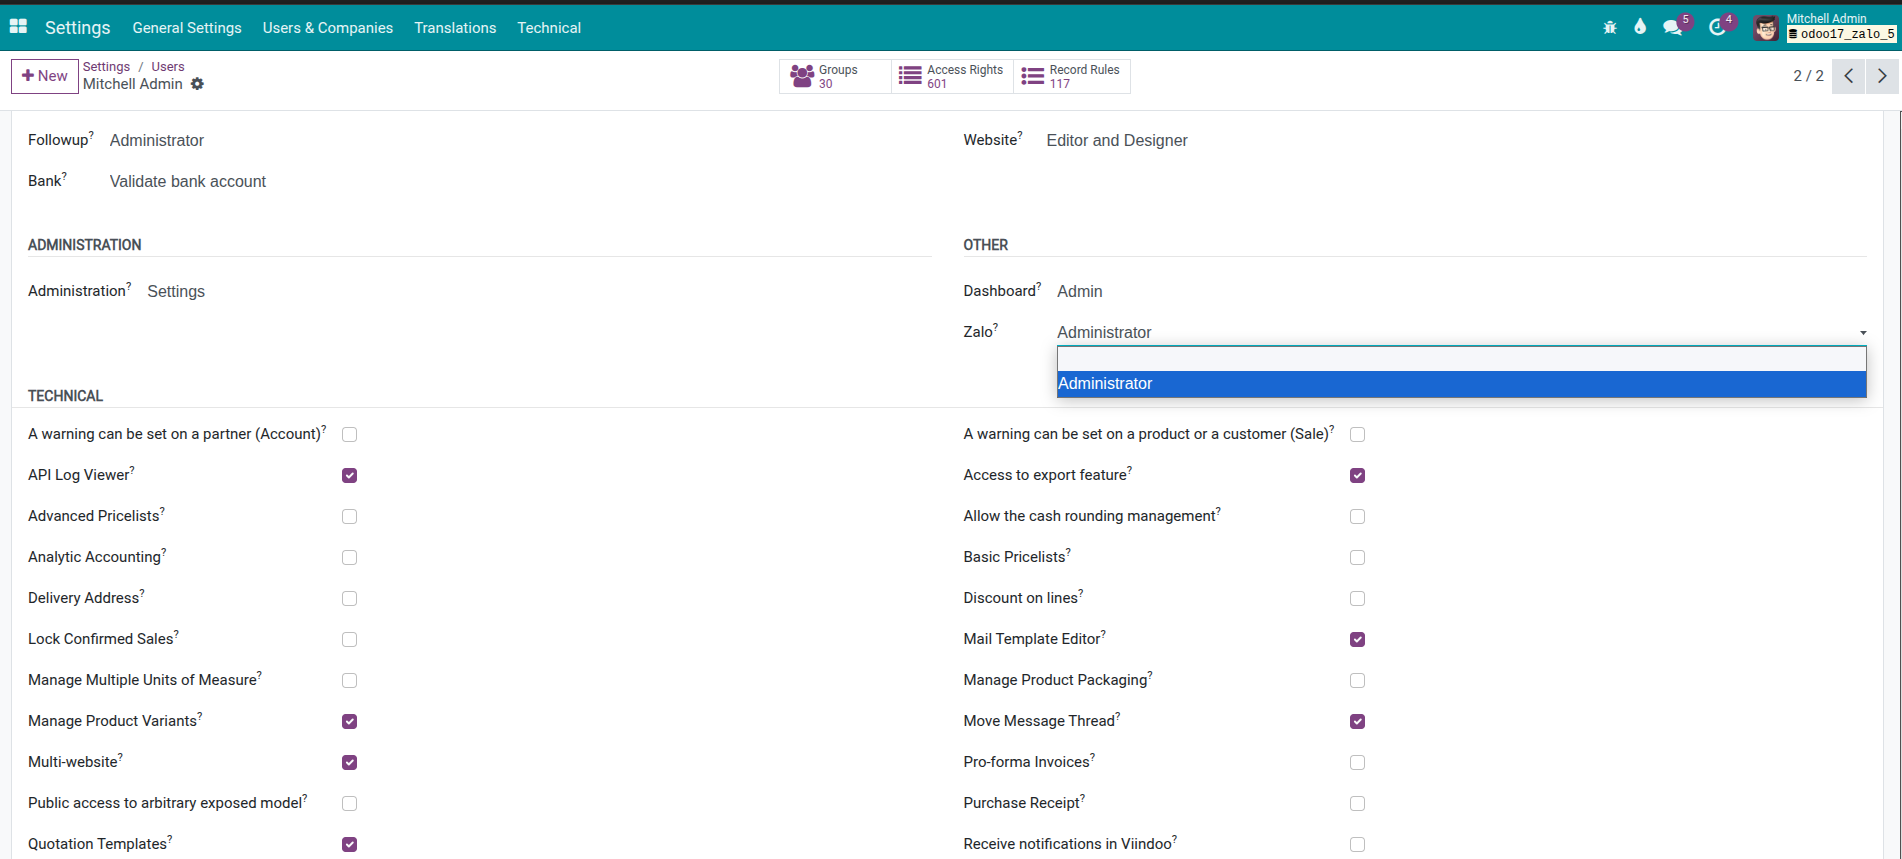Disable the API Log Viewer checkbox

[349, 475]
